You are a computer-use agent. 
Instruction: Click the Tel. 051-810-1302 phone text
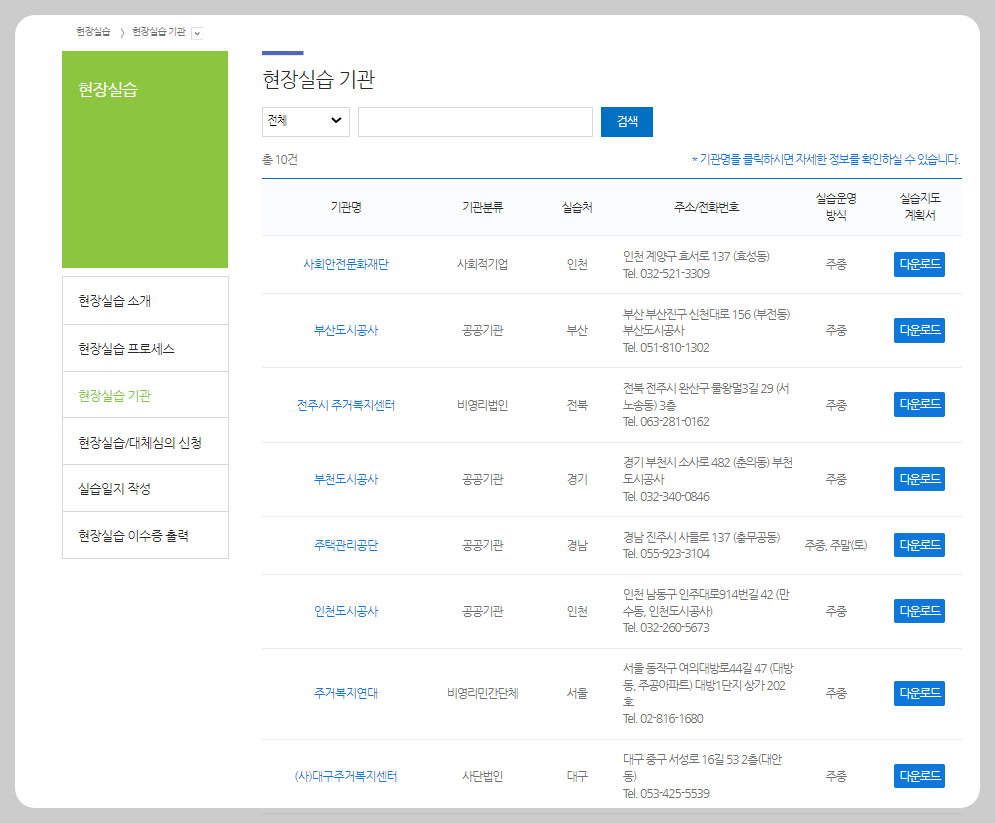point(666,348)
